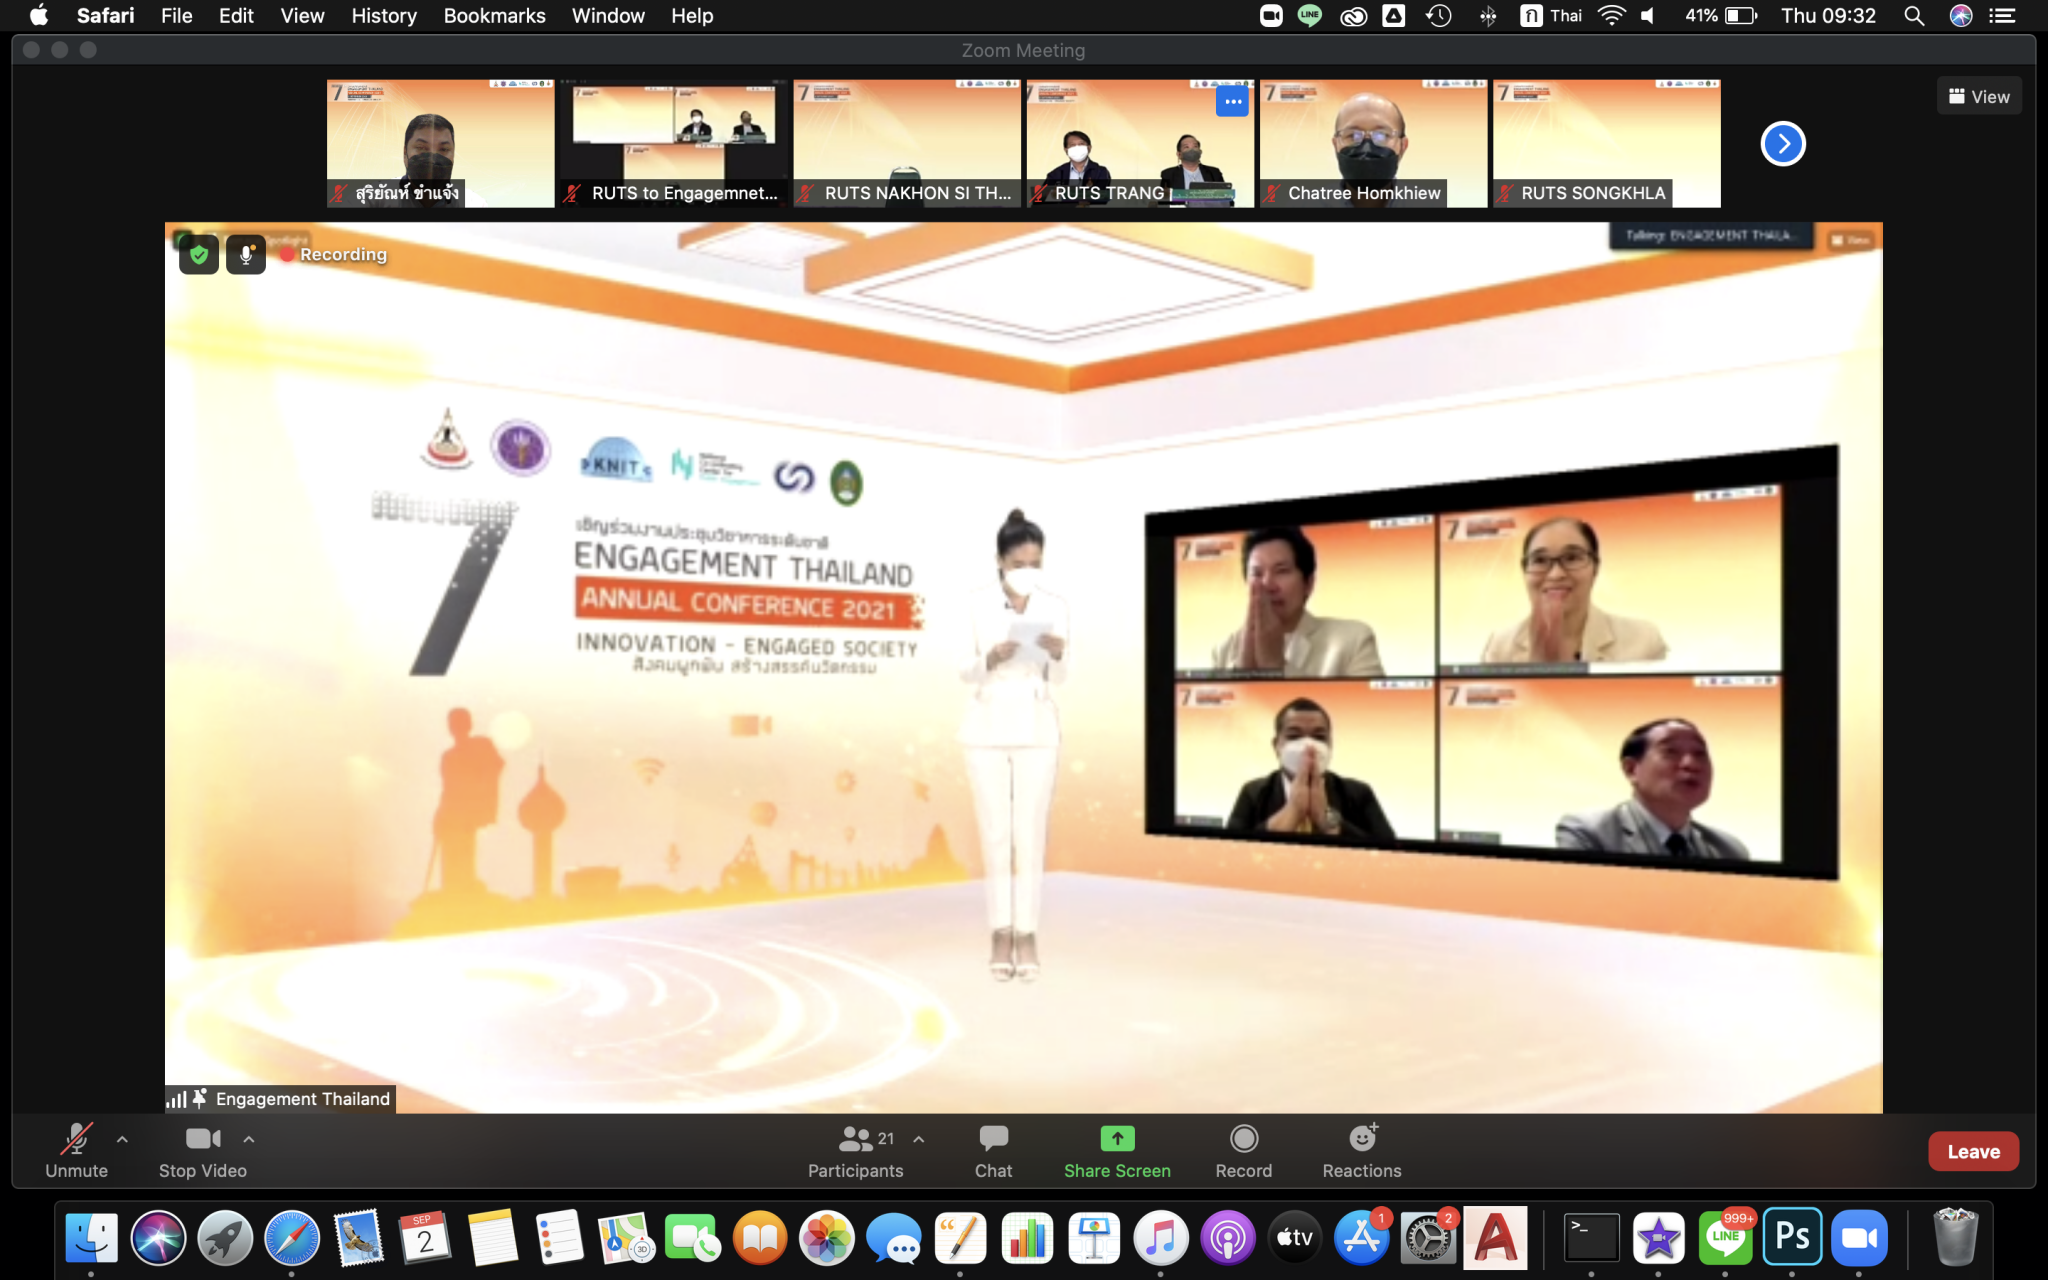This screenshot has height=1280, width=2048.
Task: Open volume control in menu bar
Action: pos(1649,16)
